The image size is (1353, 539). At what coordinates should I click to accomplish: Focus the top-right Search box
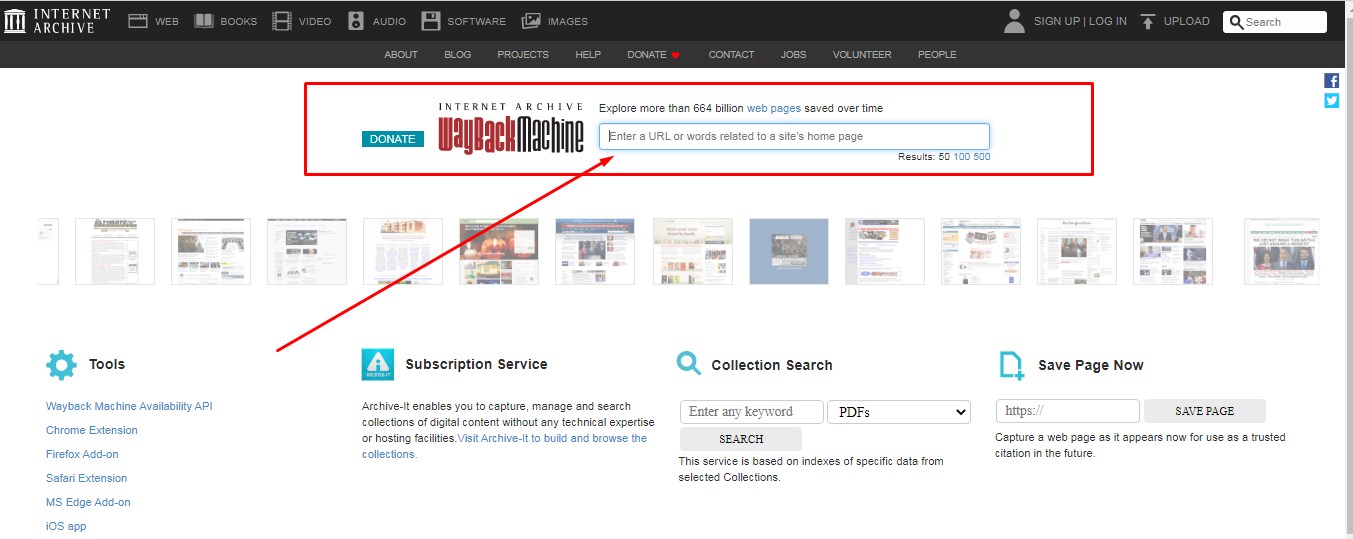(x=1274, y=22)
